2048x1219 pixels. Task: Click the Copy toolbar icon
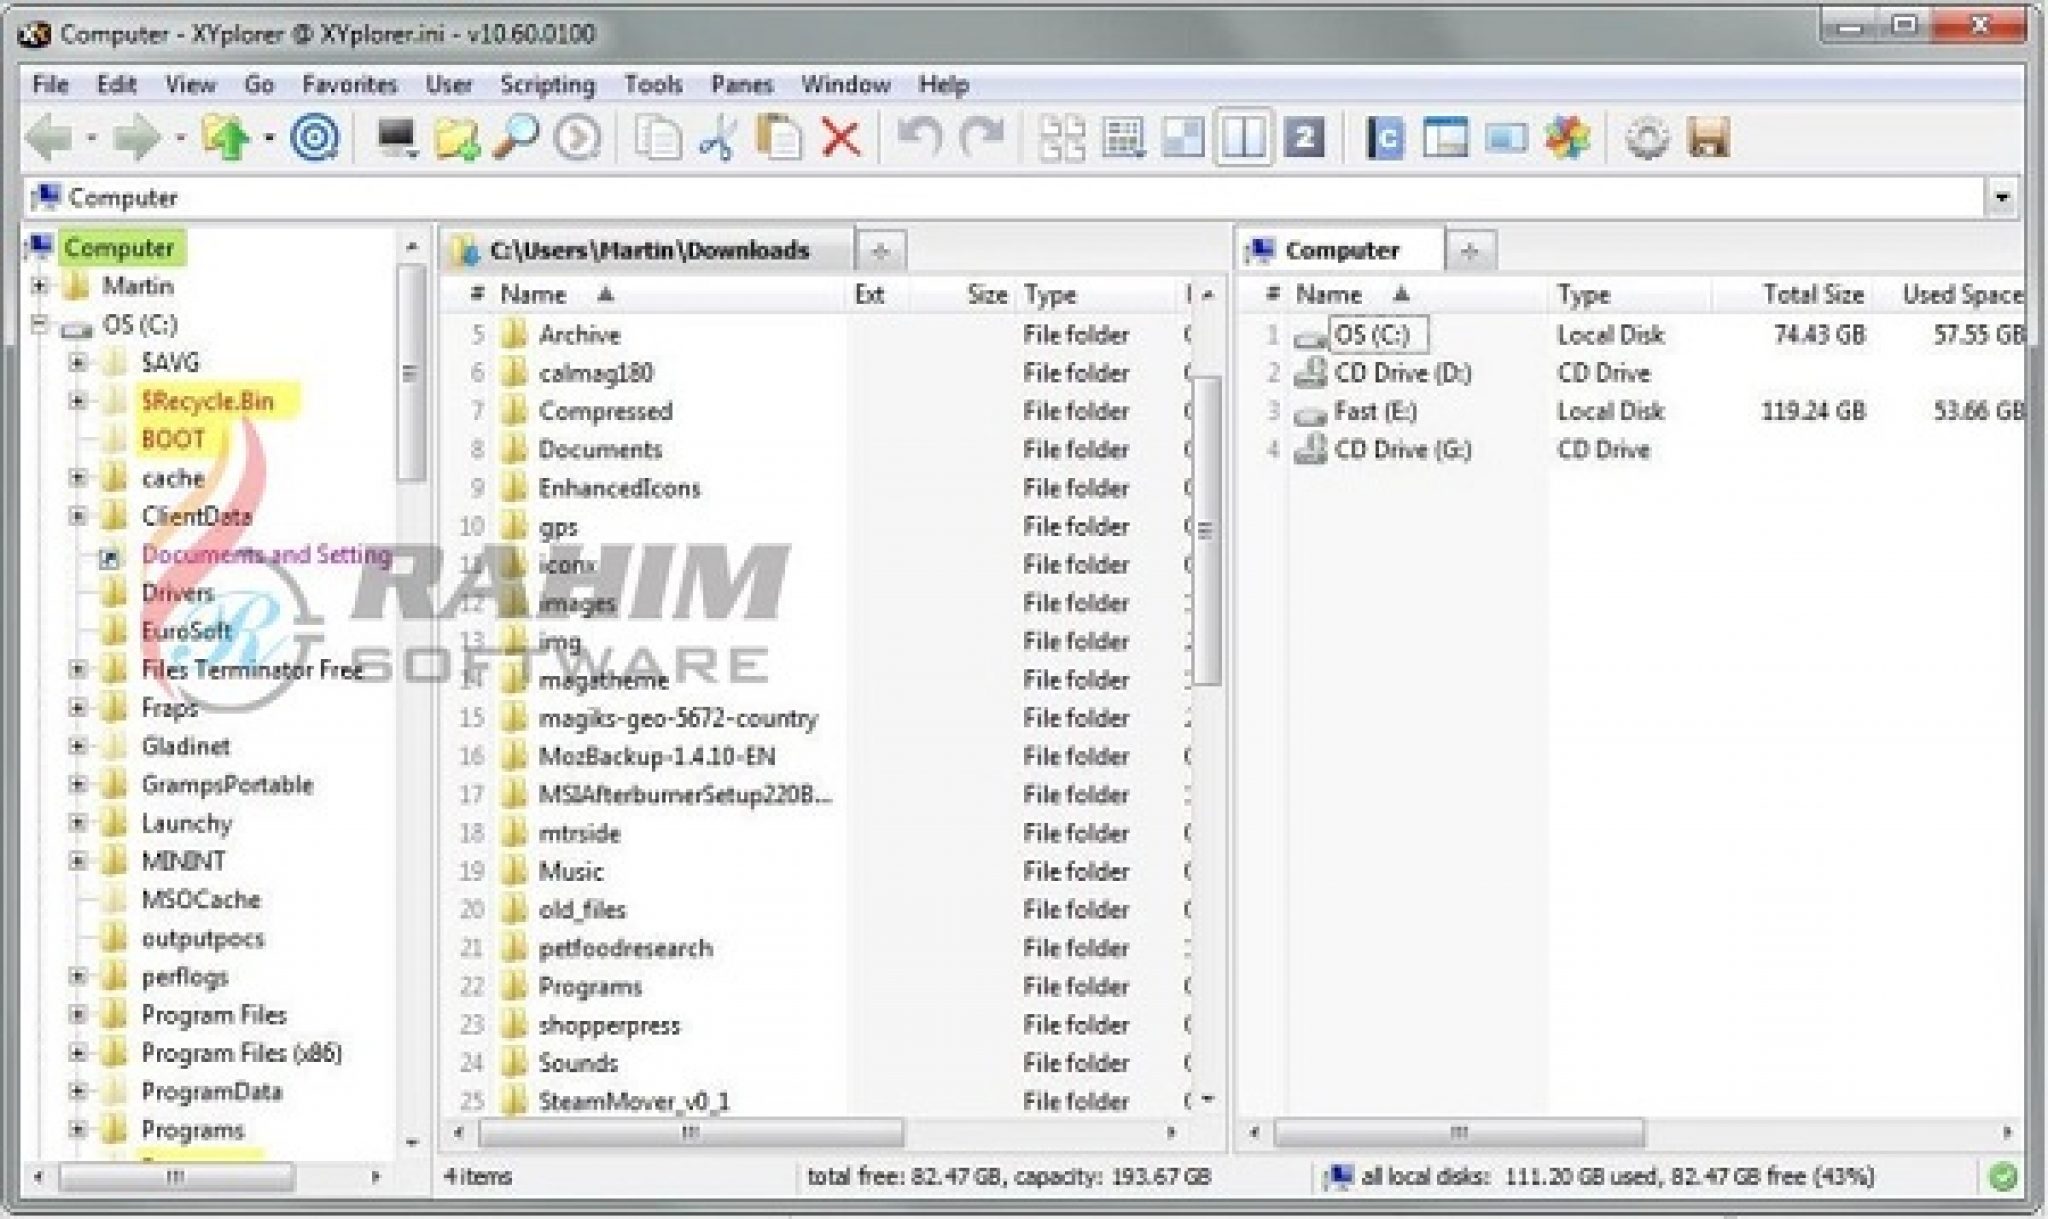[x=658, y=138]
